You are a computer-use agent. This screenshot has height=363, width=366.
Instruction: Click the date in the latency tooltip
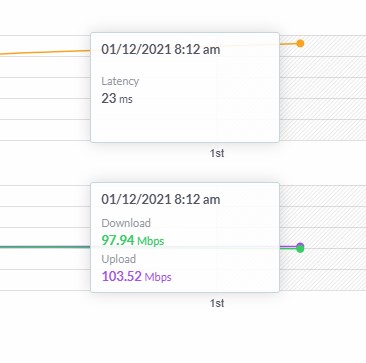(x=161, y=50)
